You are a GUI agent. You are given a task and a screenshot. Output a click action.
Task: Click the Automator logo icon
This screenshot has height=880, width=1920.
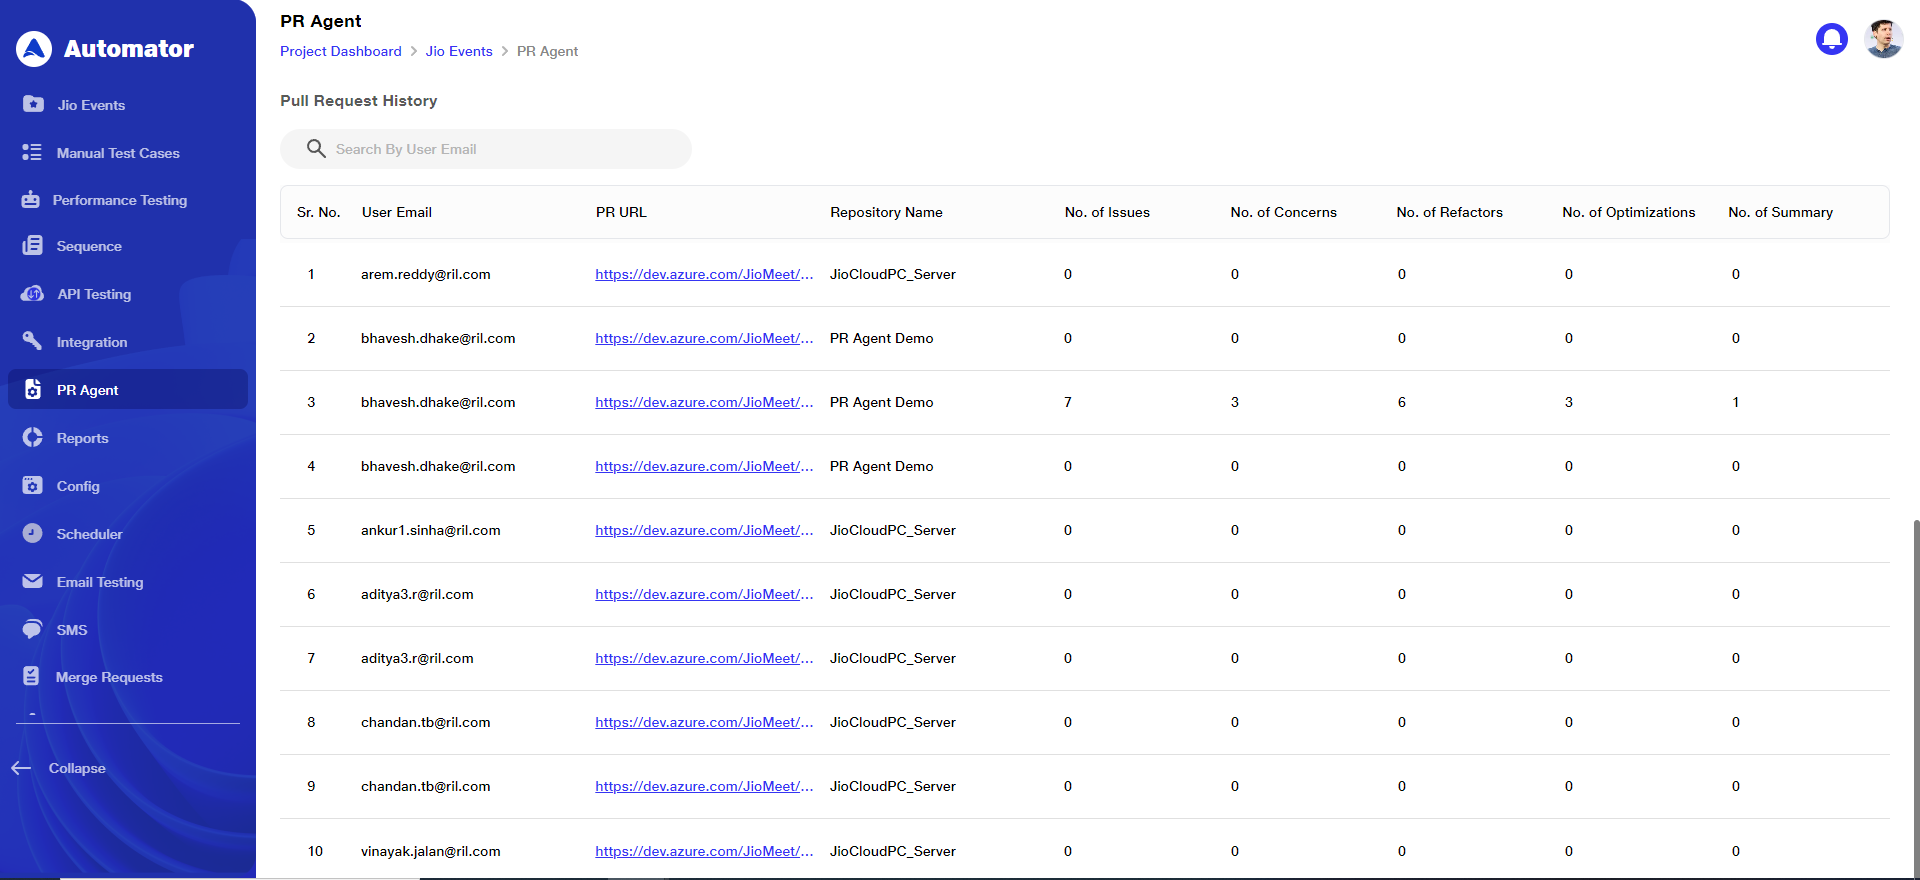(34, 48)
